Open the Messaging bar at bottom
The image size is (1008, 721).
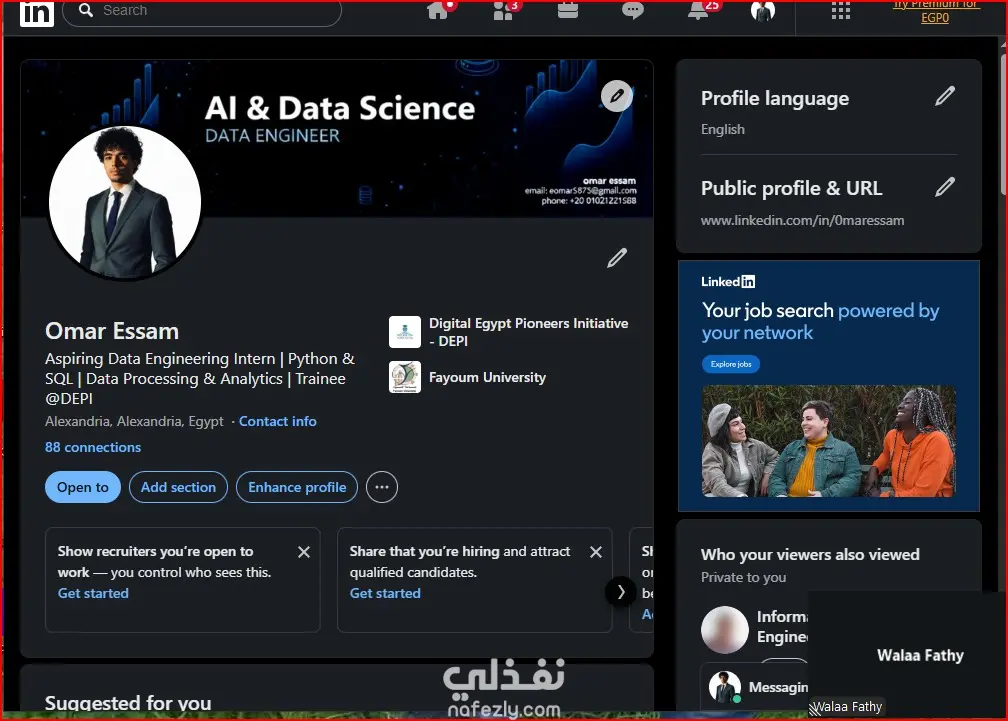pyautogui.click(x=755, y=687)
